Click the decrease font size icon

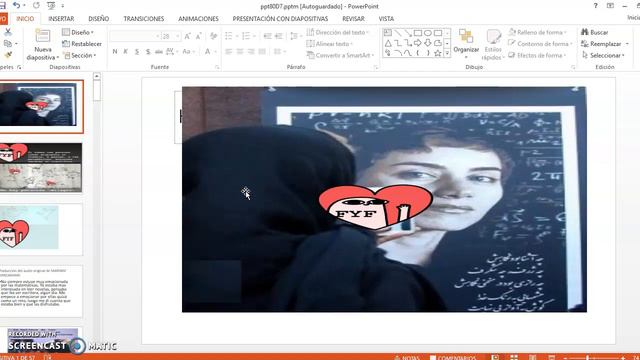[x=198, y=36]
